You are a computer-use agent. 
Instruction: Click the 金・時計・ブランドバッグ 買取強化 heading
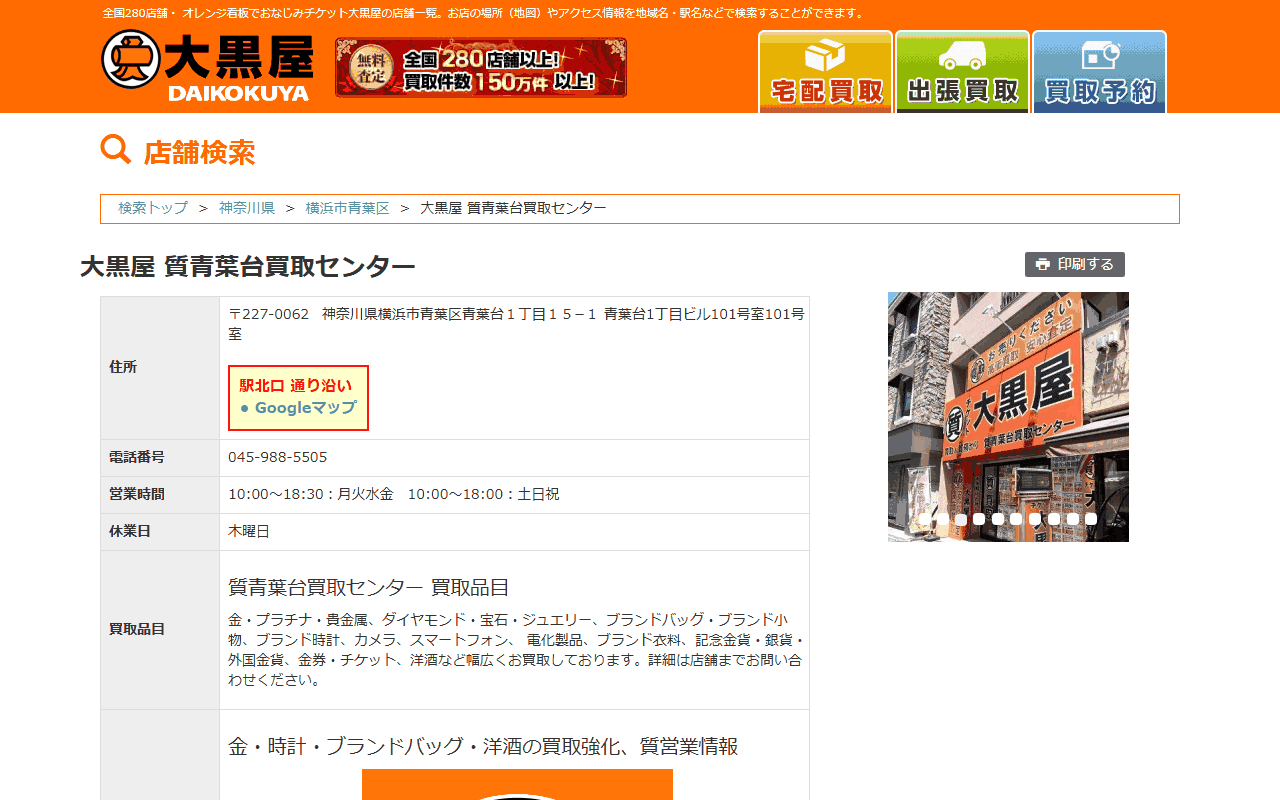click(483, 746)
